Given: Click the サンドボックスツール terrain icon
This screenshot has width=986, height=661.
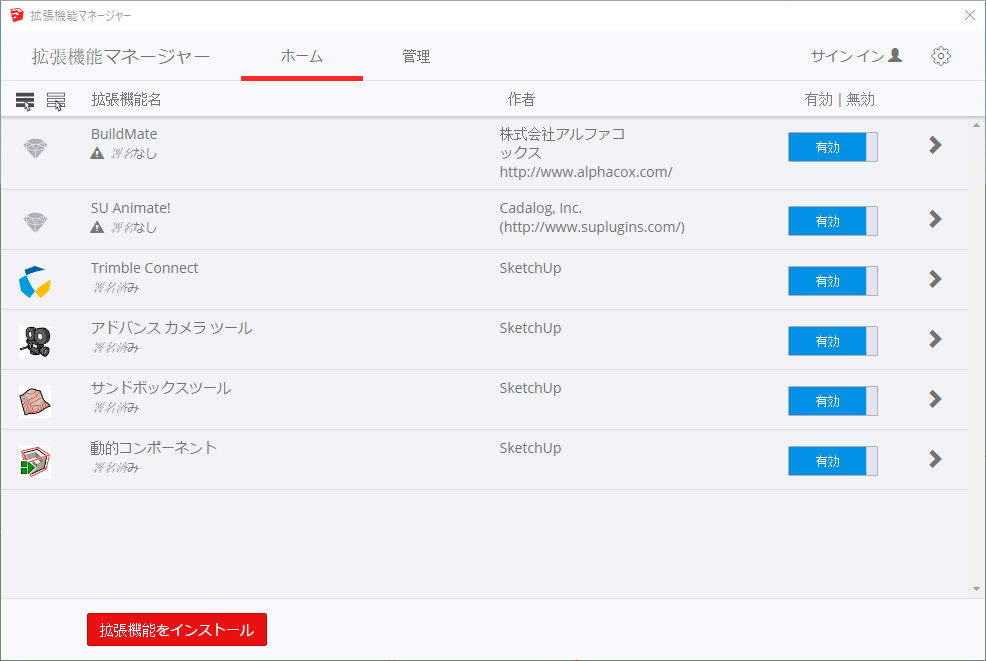Looking at the screenshot, I should pyautogui.click(x=35, y=402).
